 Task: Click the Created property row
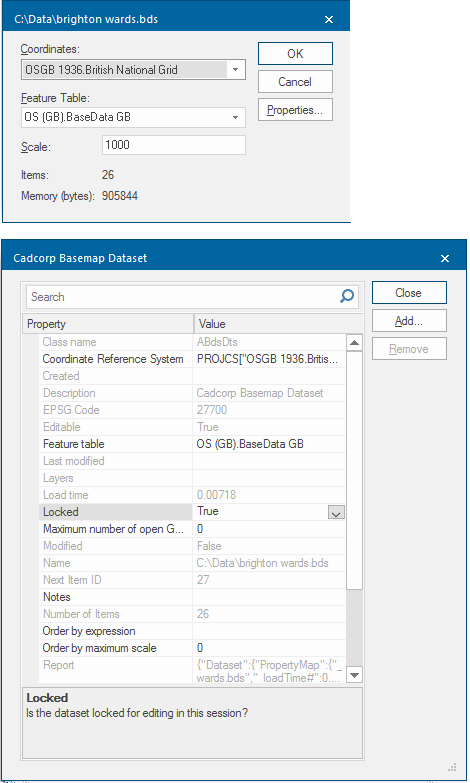pos(192,376)
